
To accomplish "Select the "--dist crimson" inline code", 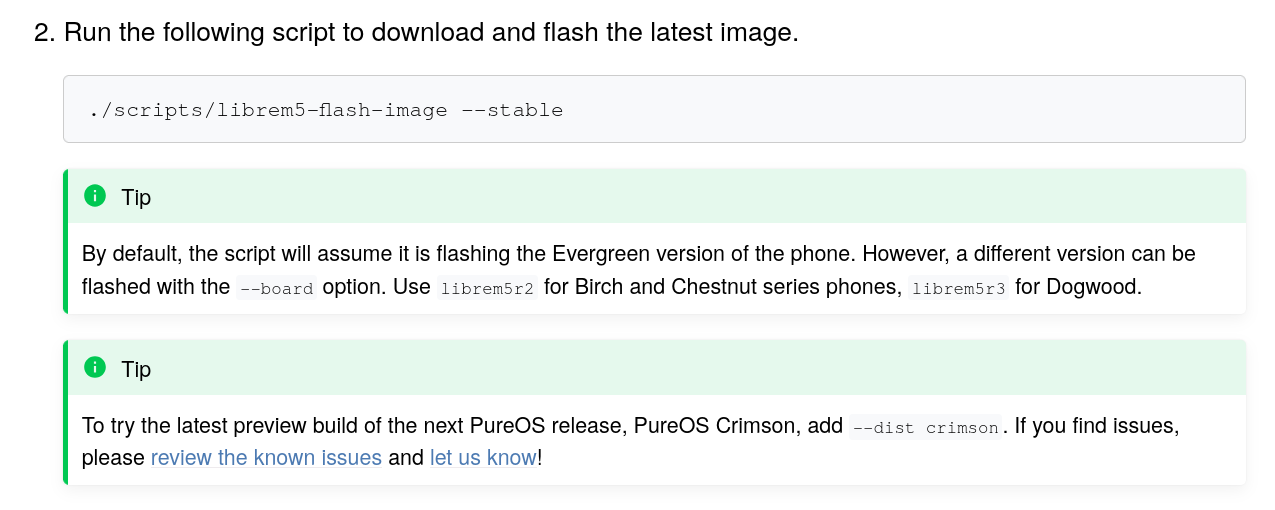I will pos(925,427).
